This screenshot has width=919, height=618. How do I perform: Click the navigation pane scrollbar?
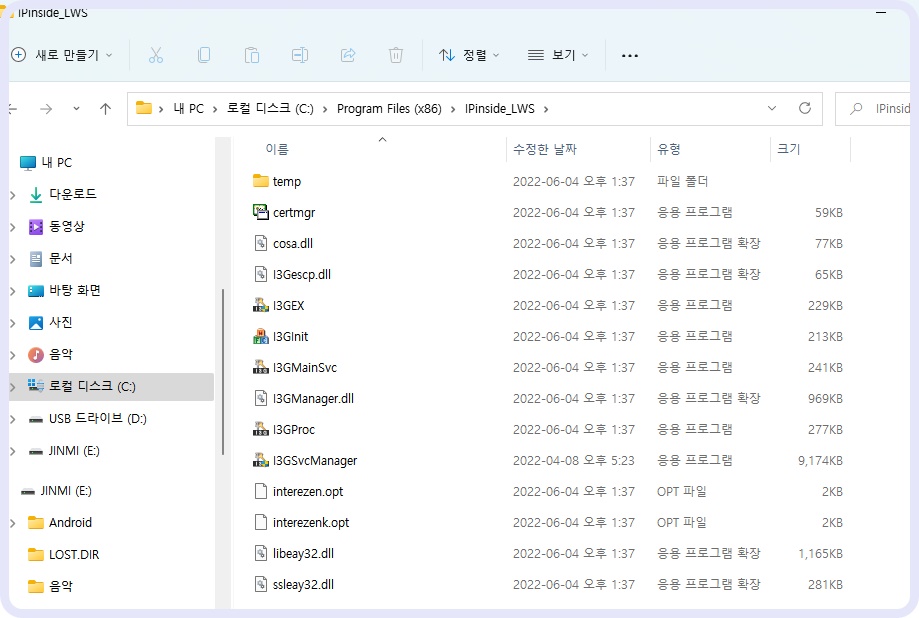point(223,372)
